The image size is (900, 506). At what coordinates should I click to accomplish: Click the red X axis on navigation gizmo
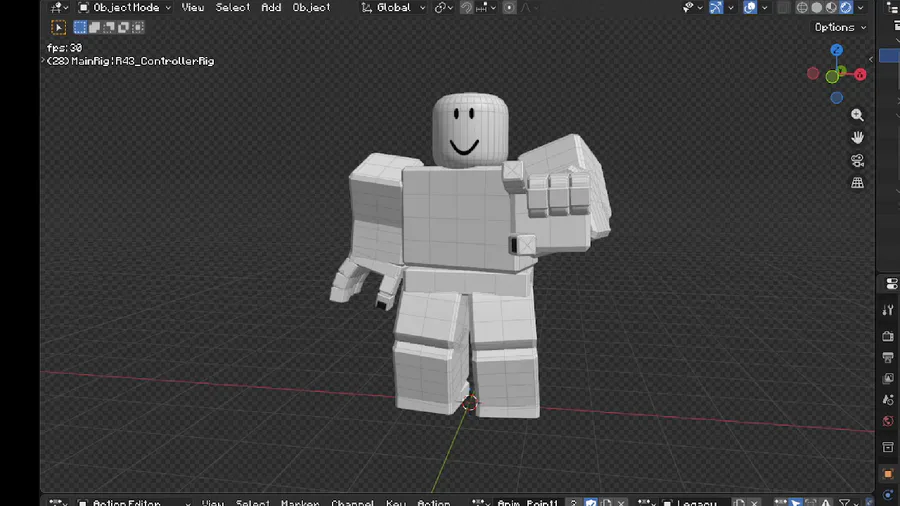[860, 75]
